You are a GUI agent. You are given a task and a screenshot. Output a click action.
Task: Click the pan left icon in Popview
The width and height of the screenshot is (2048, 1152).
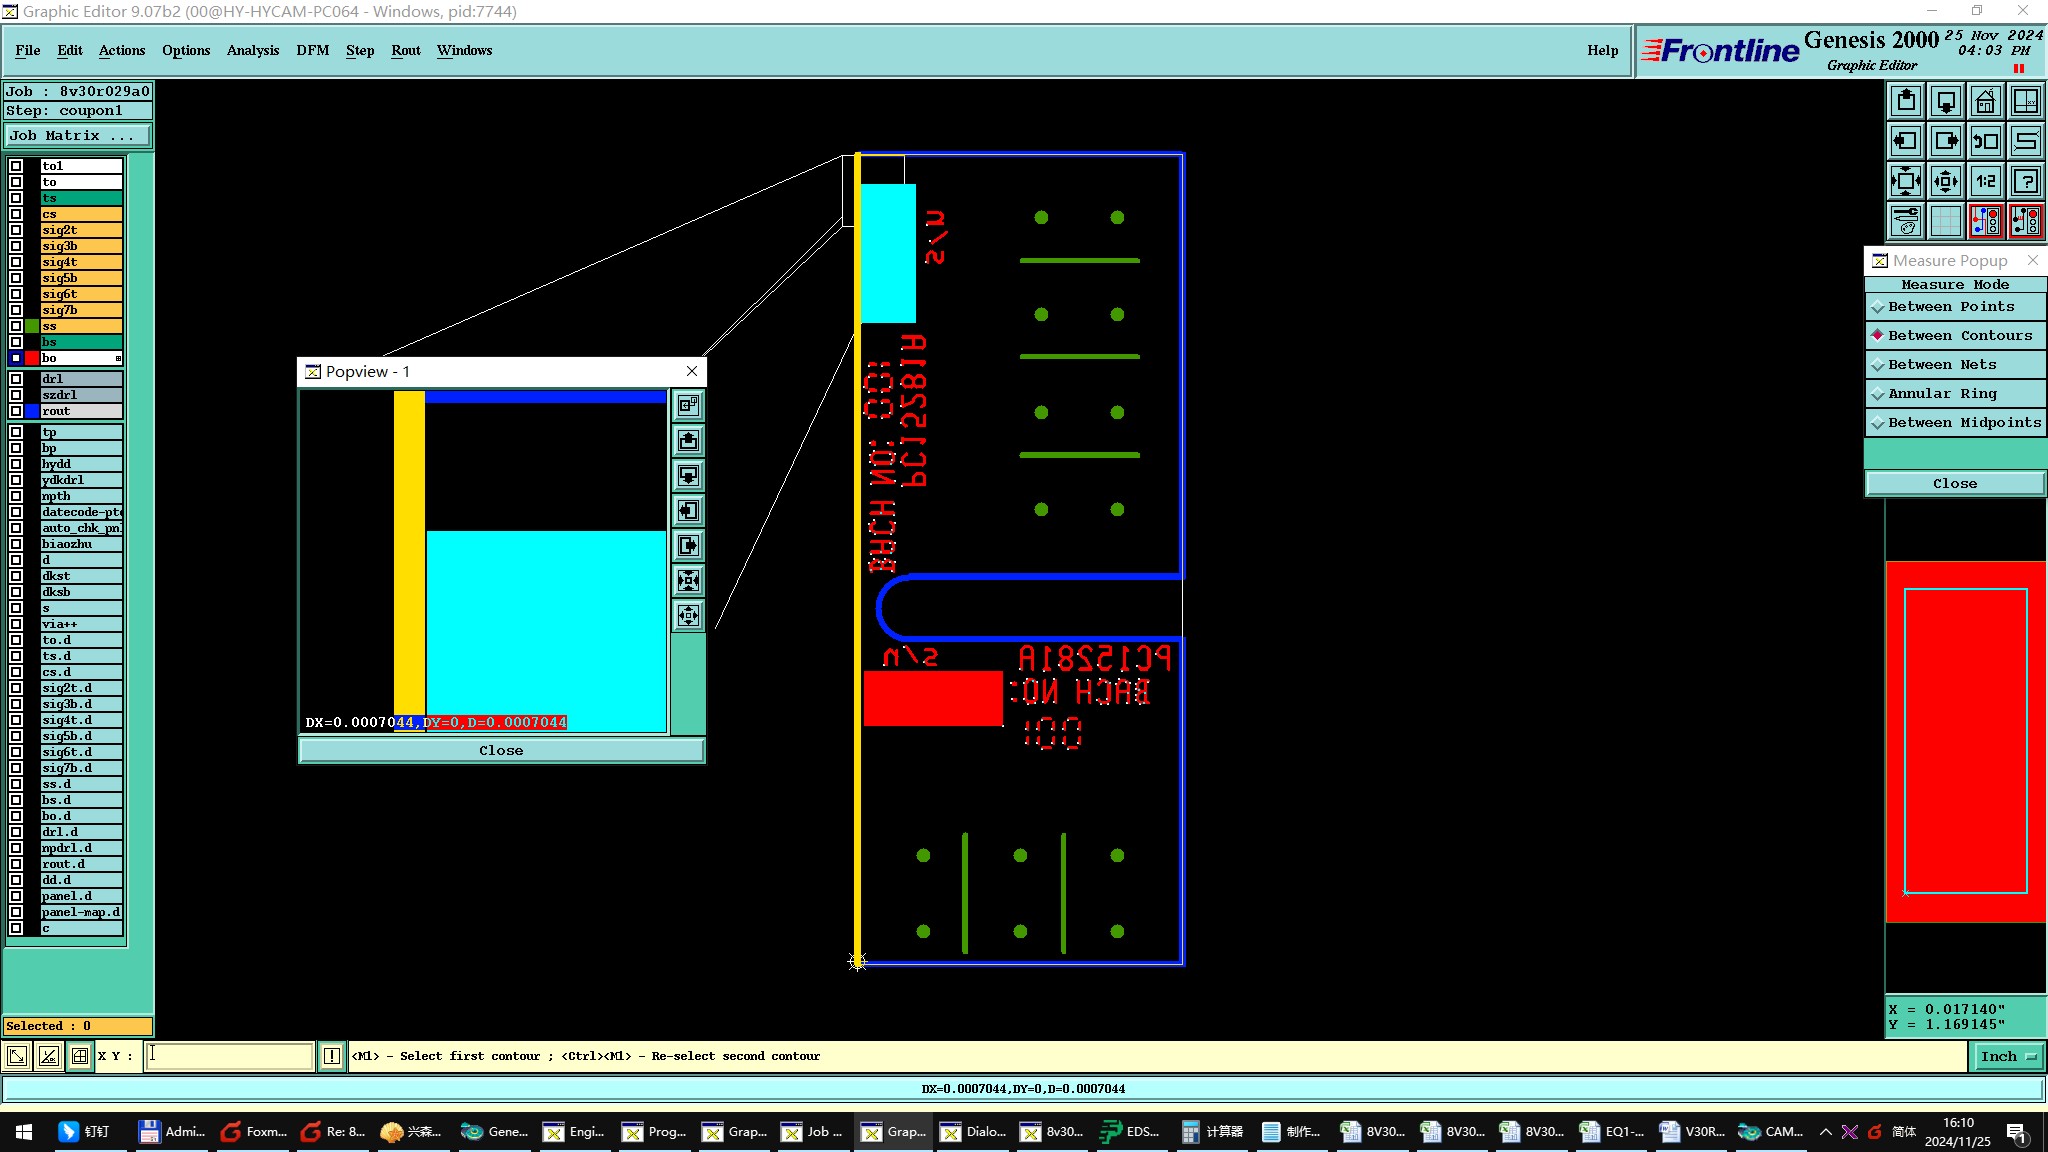click(688, 510)
